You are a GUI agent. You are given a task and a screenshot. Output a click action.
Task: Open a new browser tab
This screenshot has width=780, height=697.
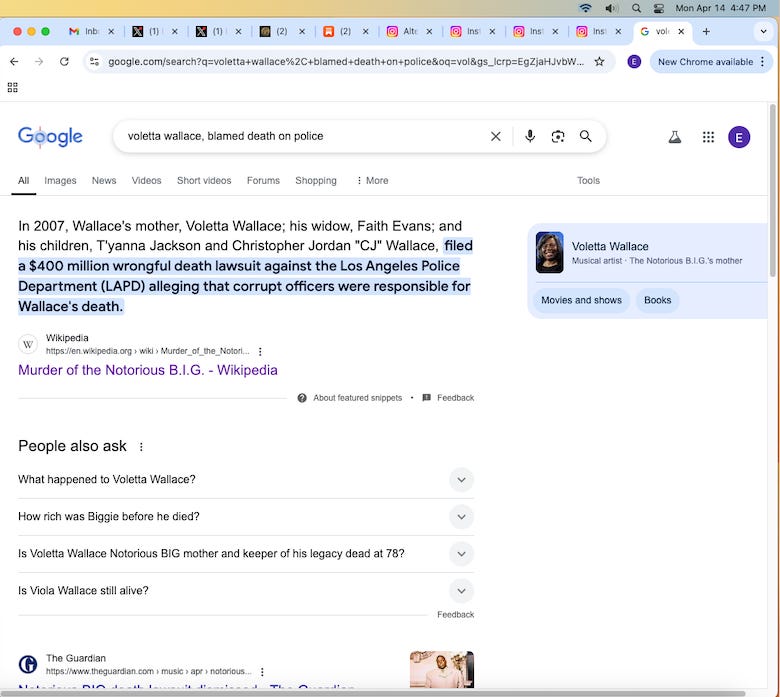point(706,31)
